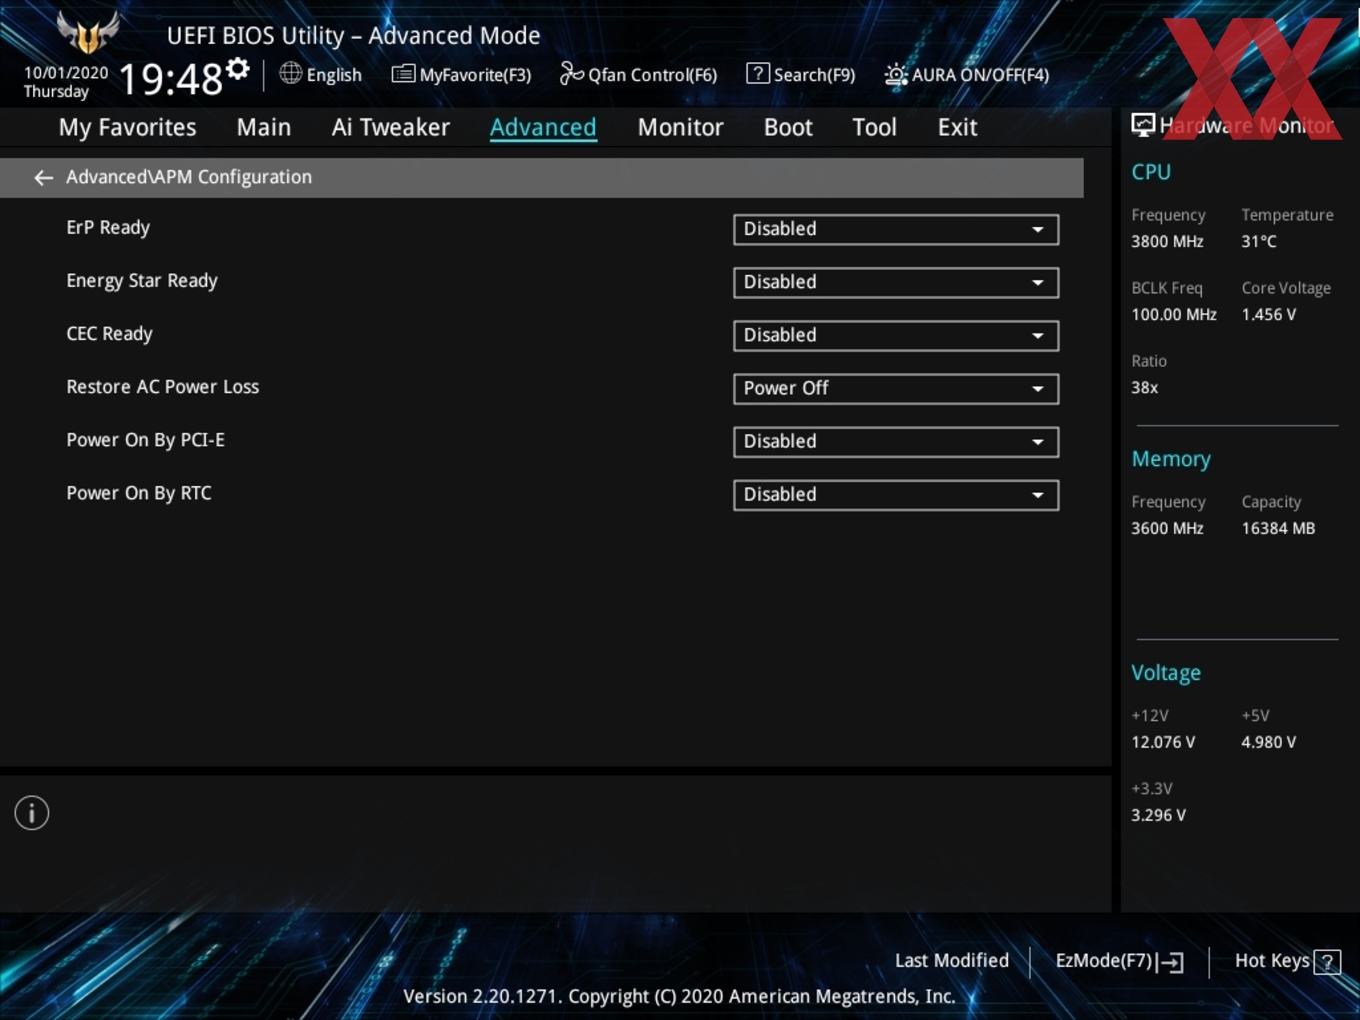Open Hot Keys help
Viewport: 1360px width, 1020px height.
pos(1272,961)
